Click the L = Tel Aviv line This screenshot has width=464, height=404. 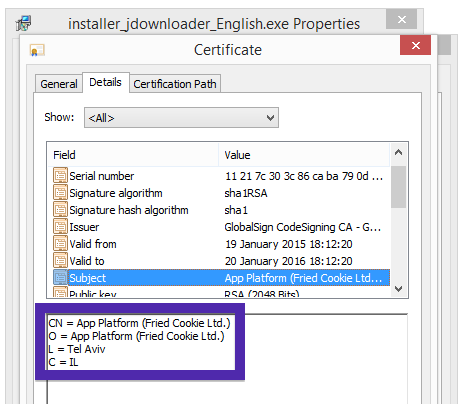coord(77,349)
